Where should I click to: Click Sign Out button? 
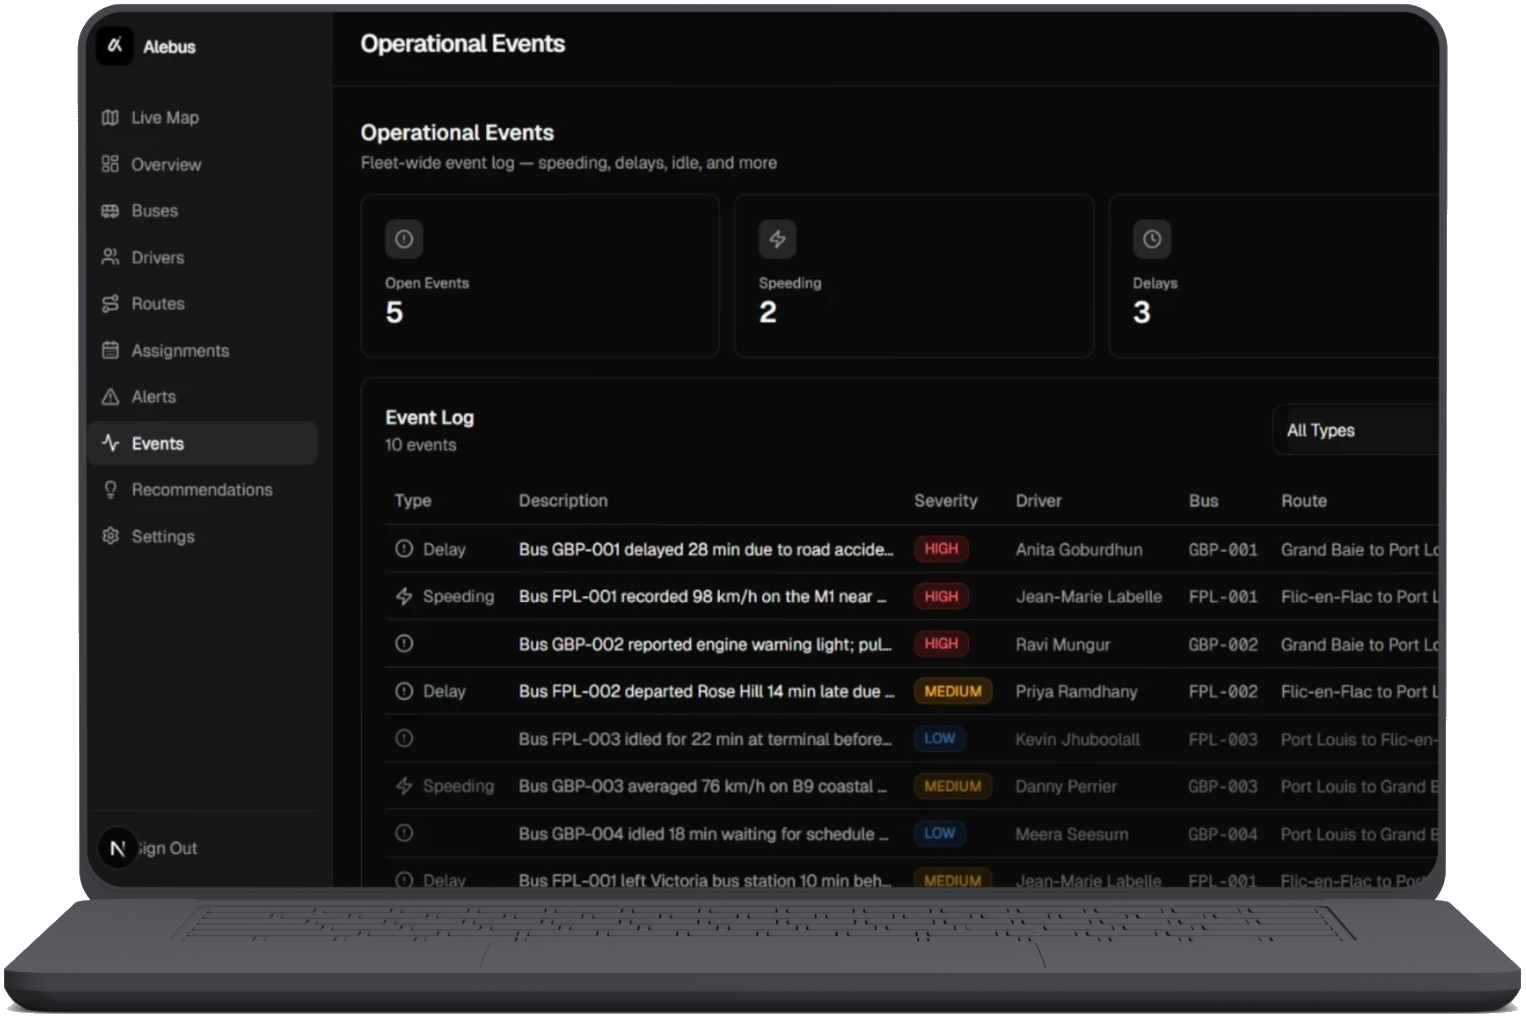168,848
